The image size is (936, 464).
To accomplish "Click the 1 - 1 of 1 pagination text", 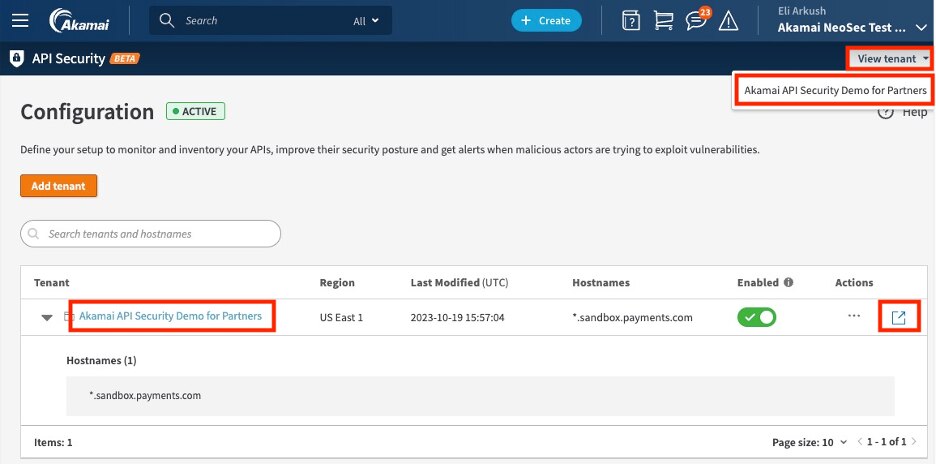I will tap(886, 442).
